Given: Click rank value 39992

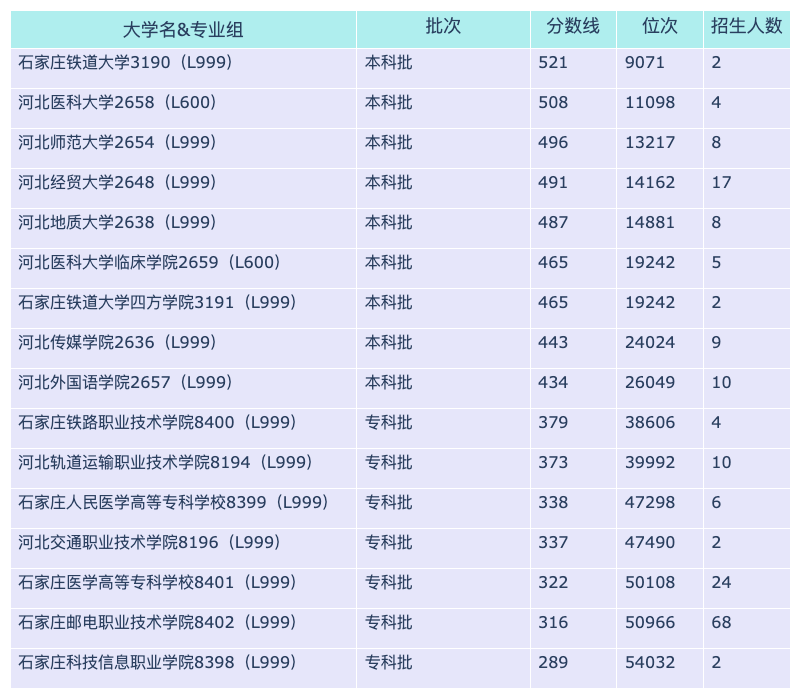Looking at the screenshot, I should click(x=650, y=462).
